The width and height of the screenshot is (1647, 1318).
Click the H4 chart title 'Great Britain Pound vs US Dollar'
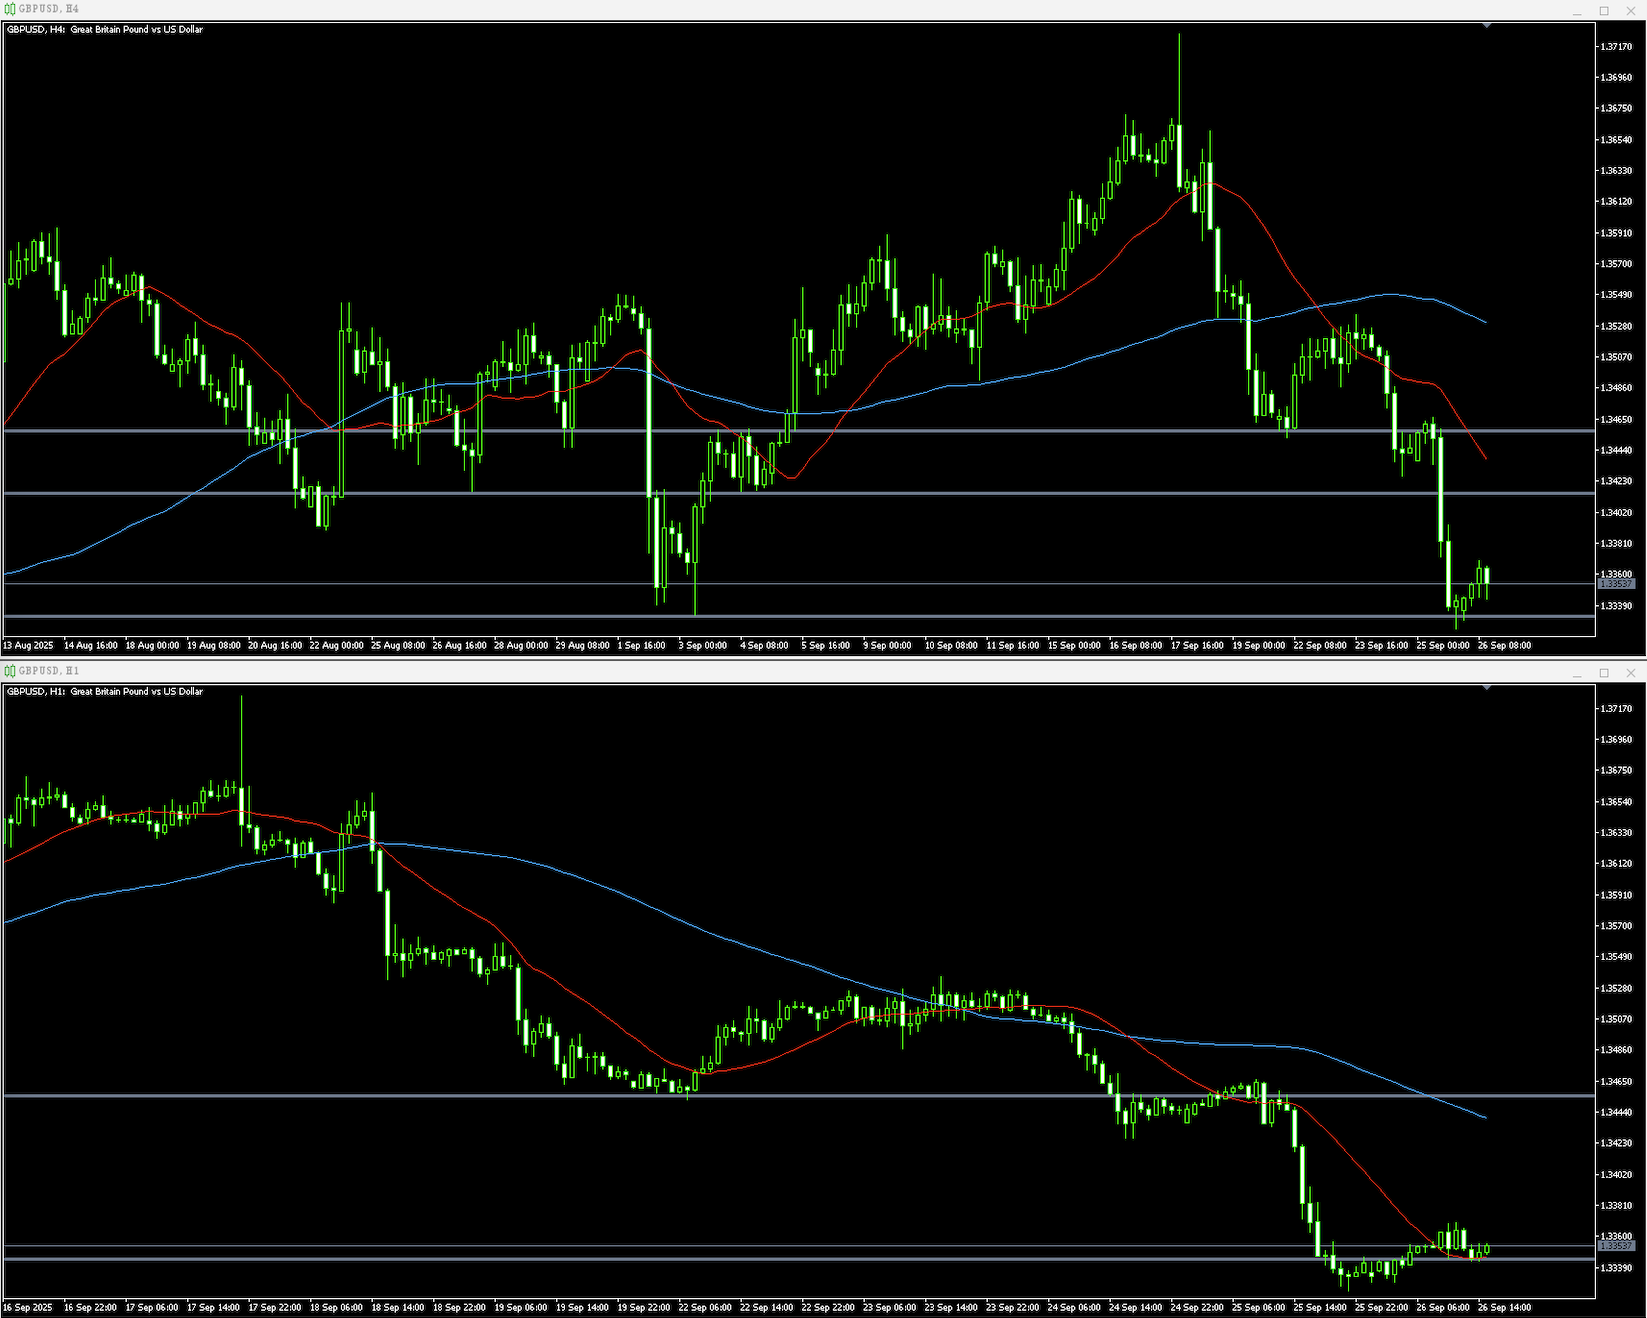[x=136, y=30]
